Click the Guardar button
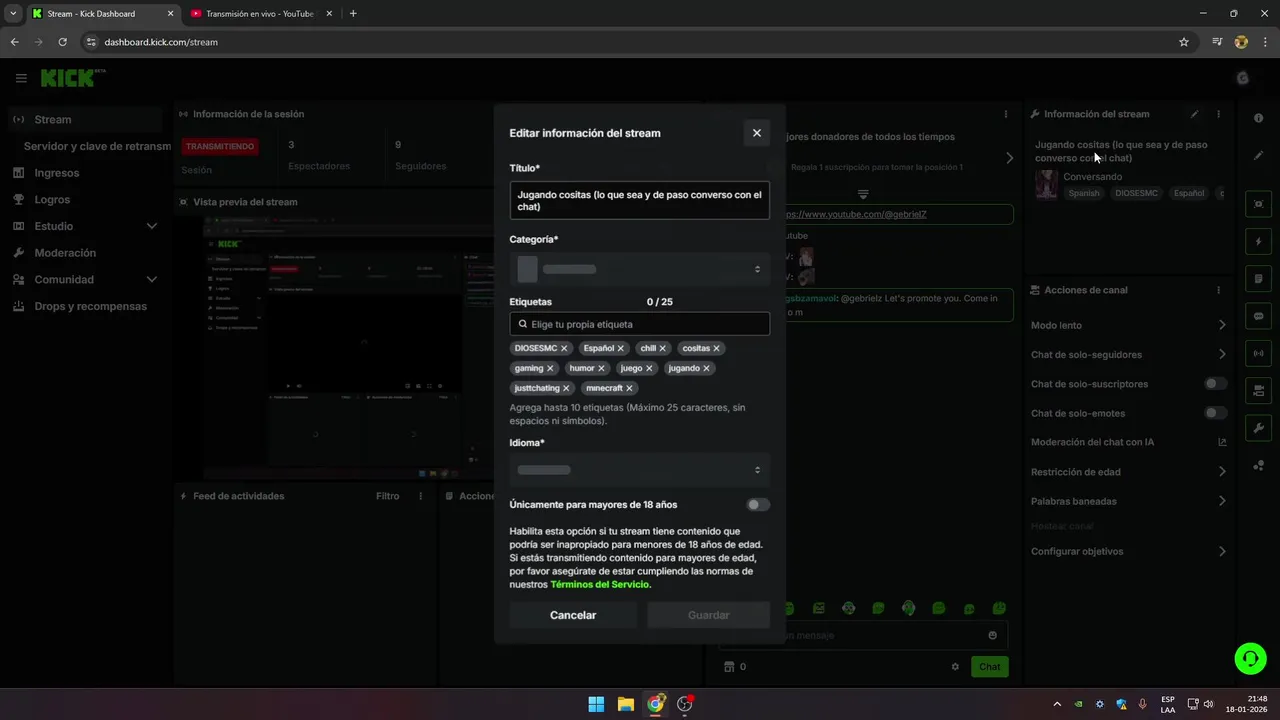1280x720 pixels. tap(709, 615)
